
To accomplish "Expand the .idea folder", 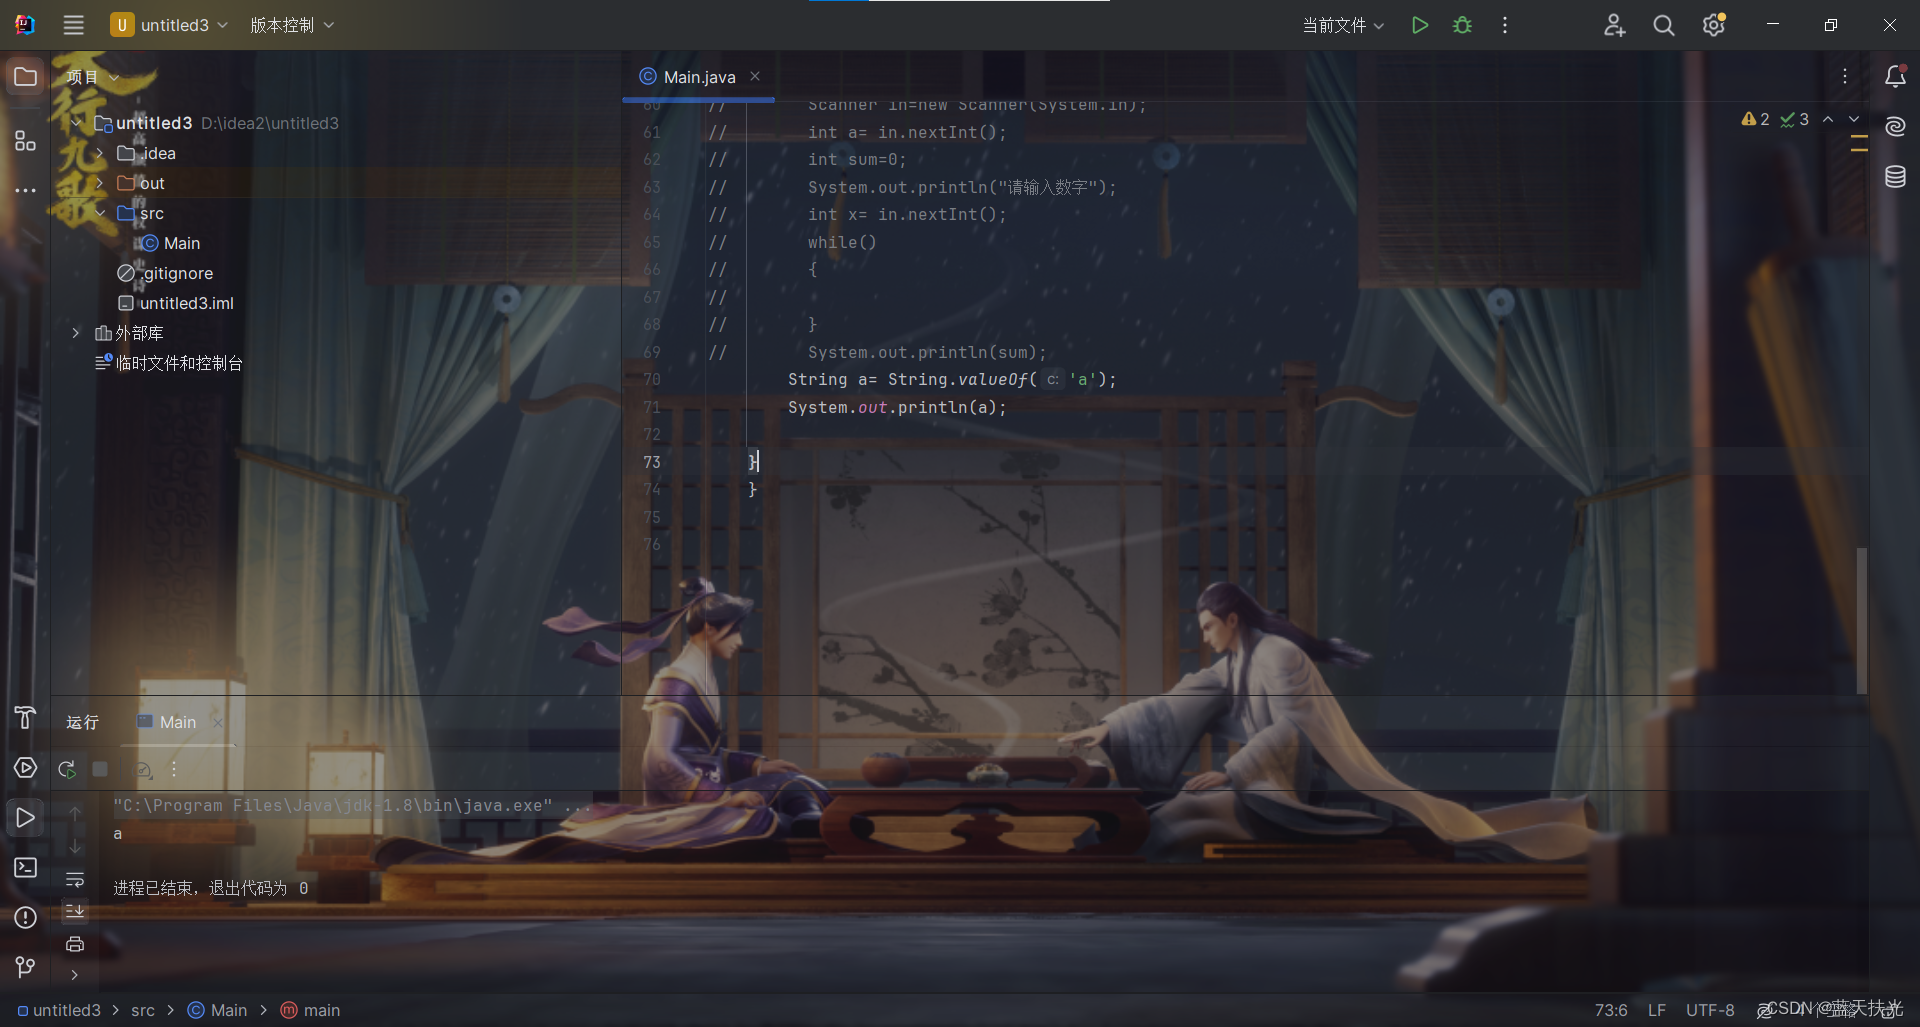I will [x=99, y=153].
